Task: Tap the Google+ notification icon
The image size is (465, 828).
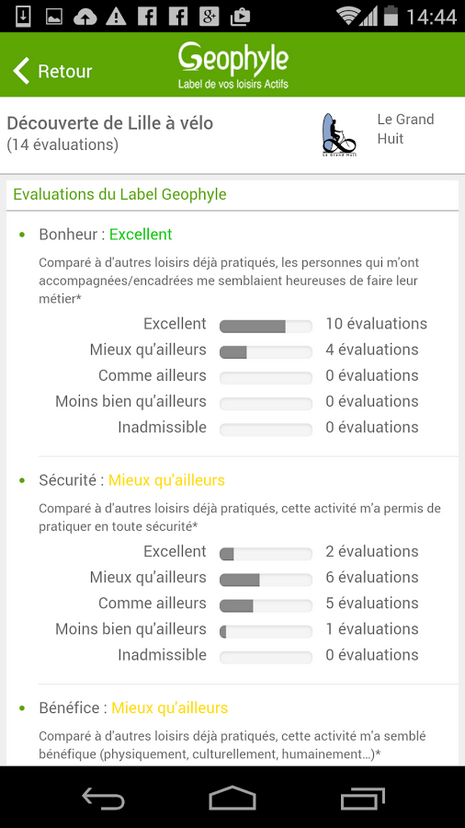Action: point(209,16)
